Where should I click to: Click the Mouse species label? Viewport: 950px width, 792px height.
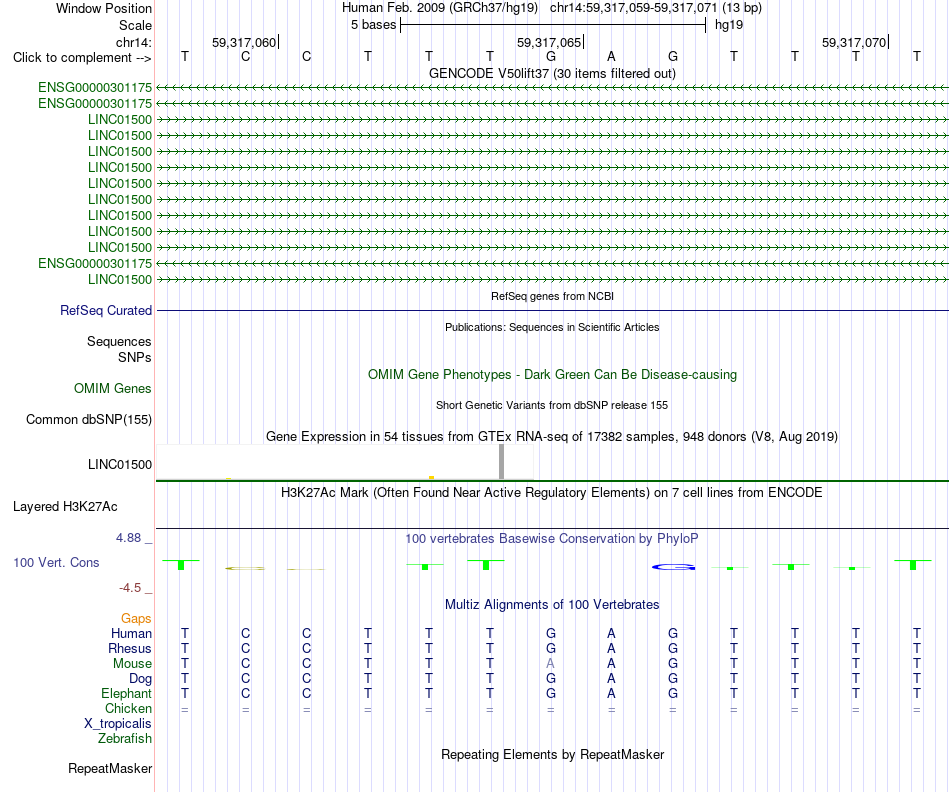coord(132,664)
